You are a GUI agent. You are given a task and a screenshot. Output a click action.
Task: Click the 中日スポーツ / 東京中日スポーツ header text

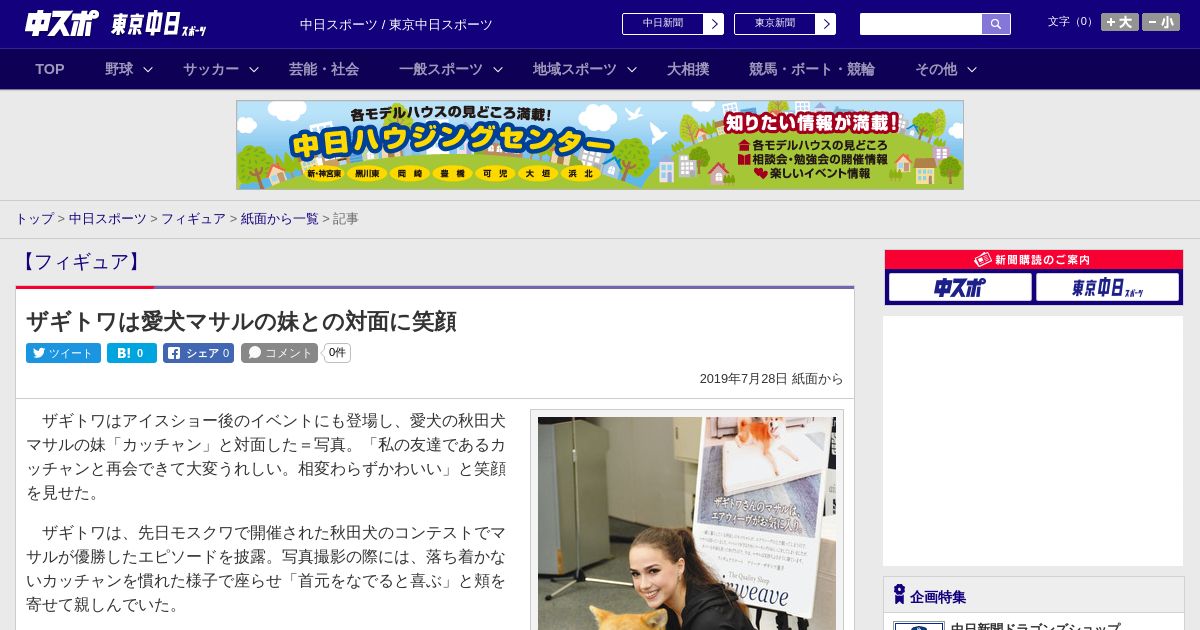(x=396, y=24)
